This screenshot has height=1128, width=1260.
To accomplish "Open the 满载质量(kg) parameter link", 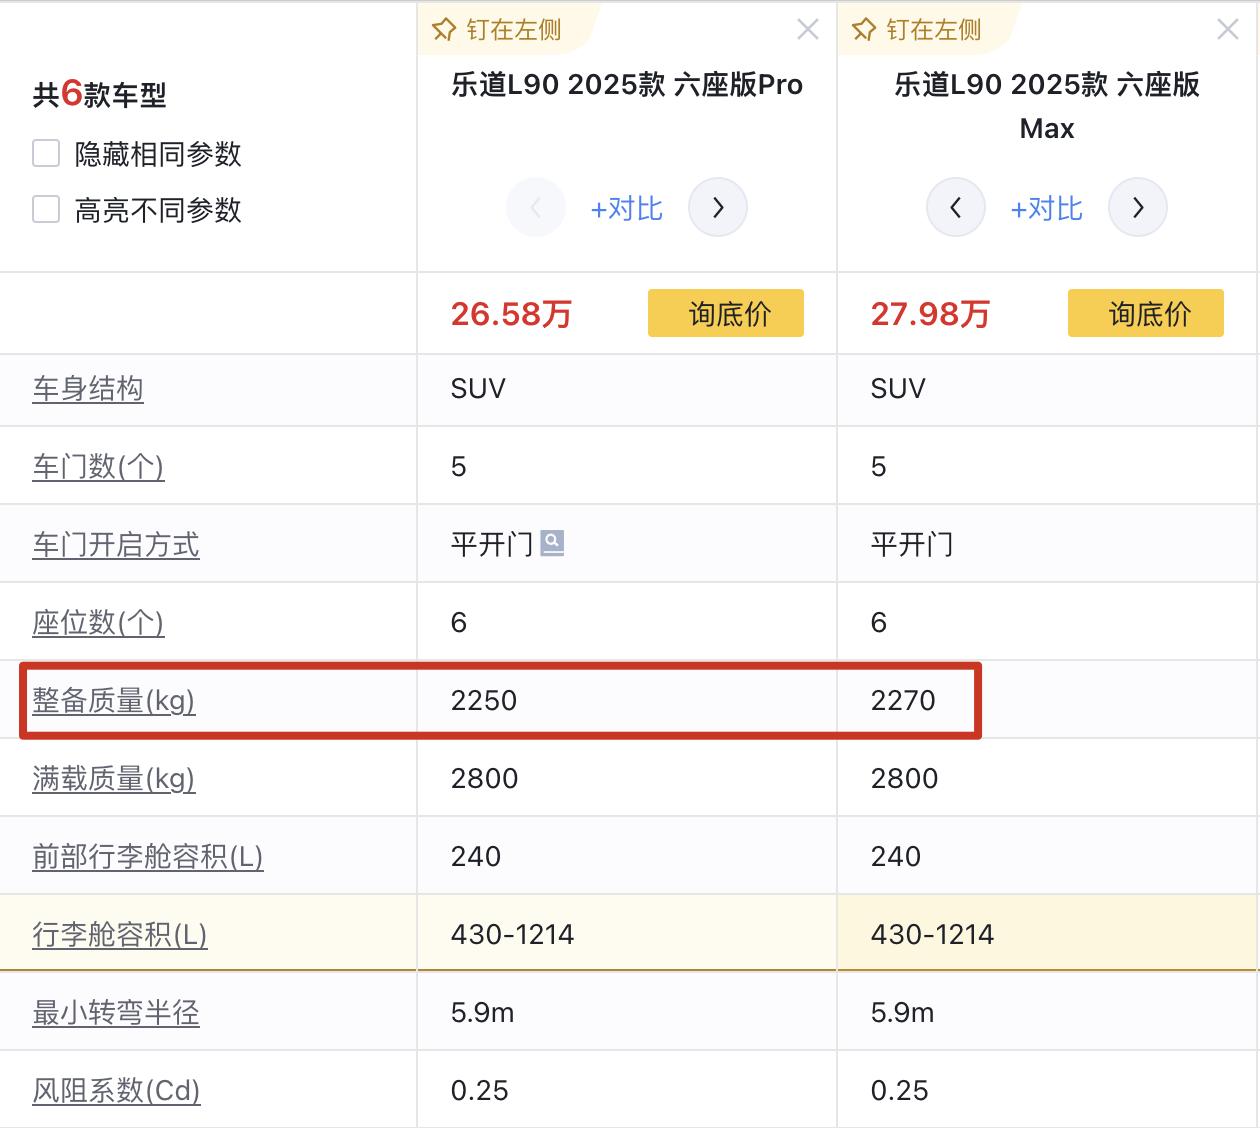I will coord(114,779).
